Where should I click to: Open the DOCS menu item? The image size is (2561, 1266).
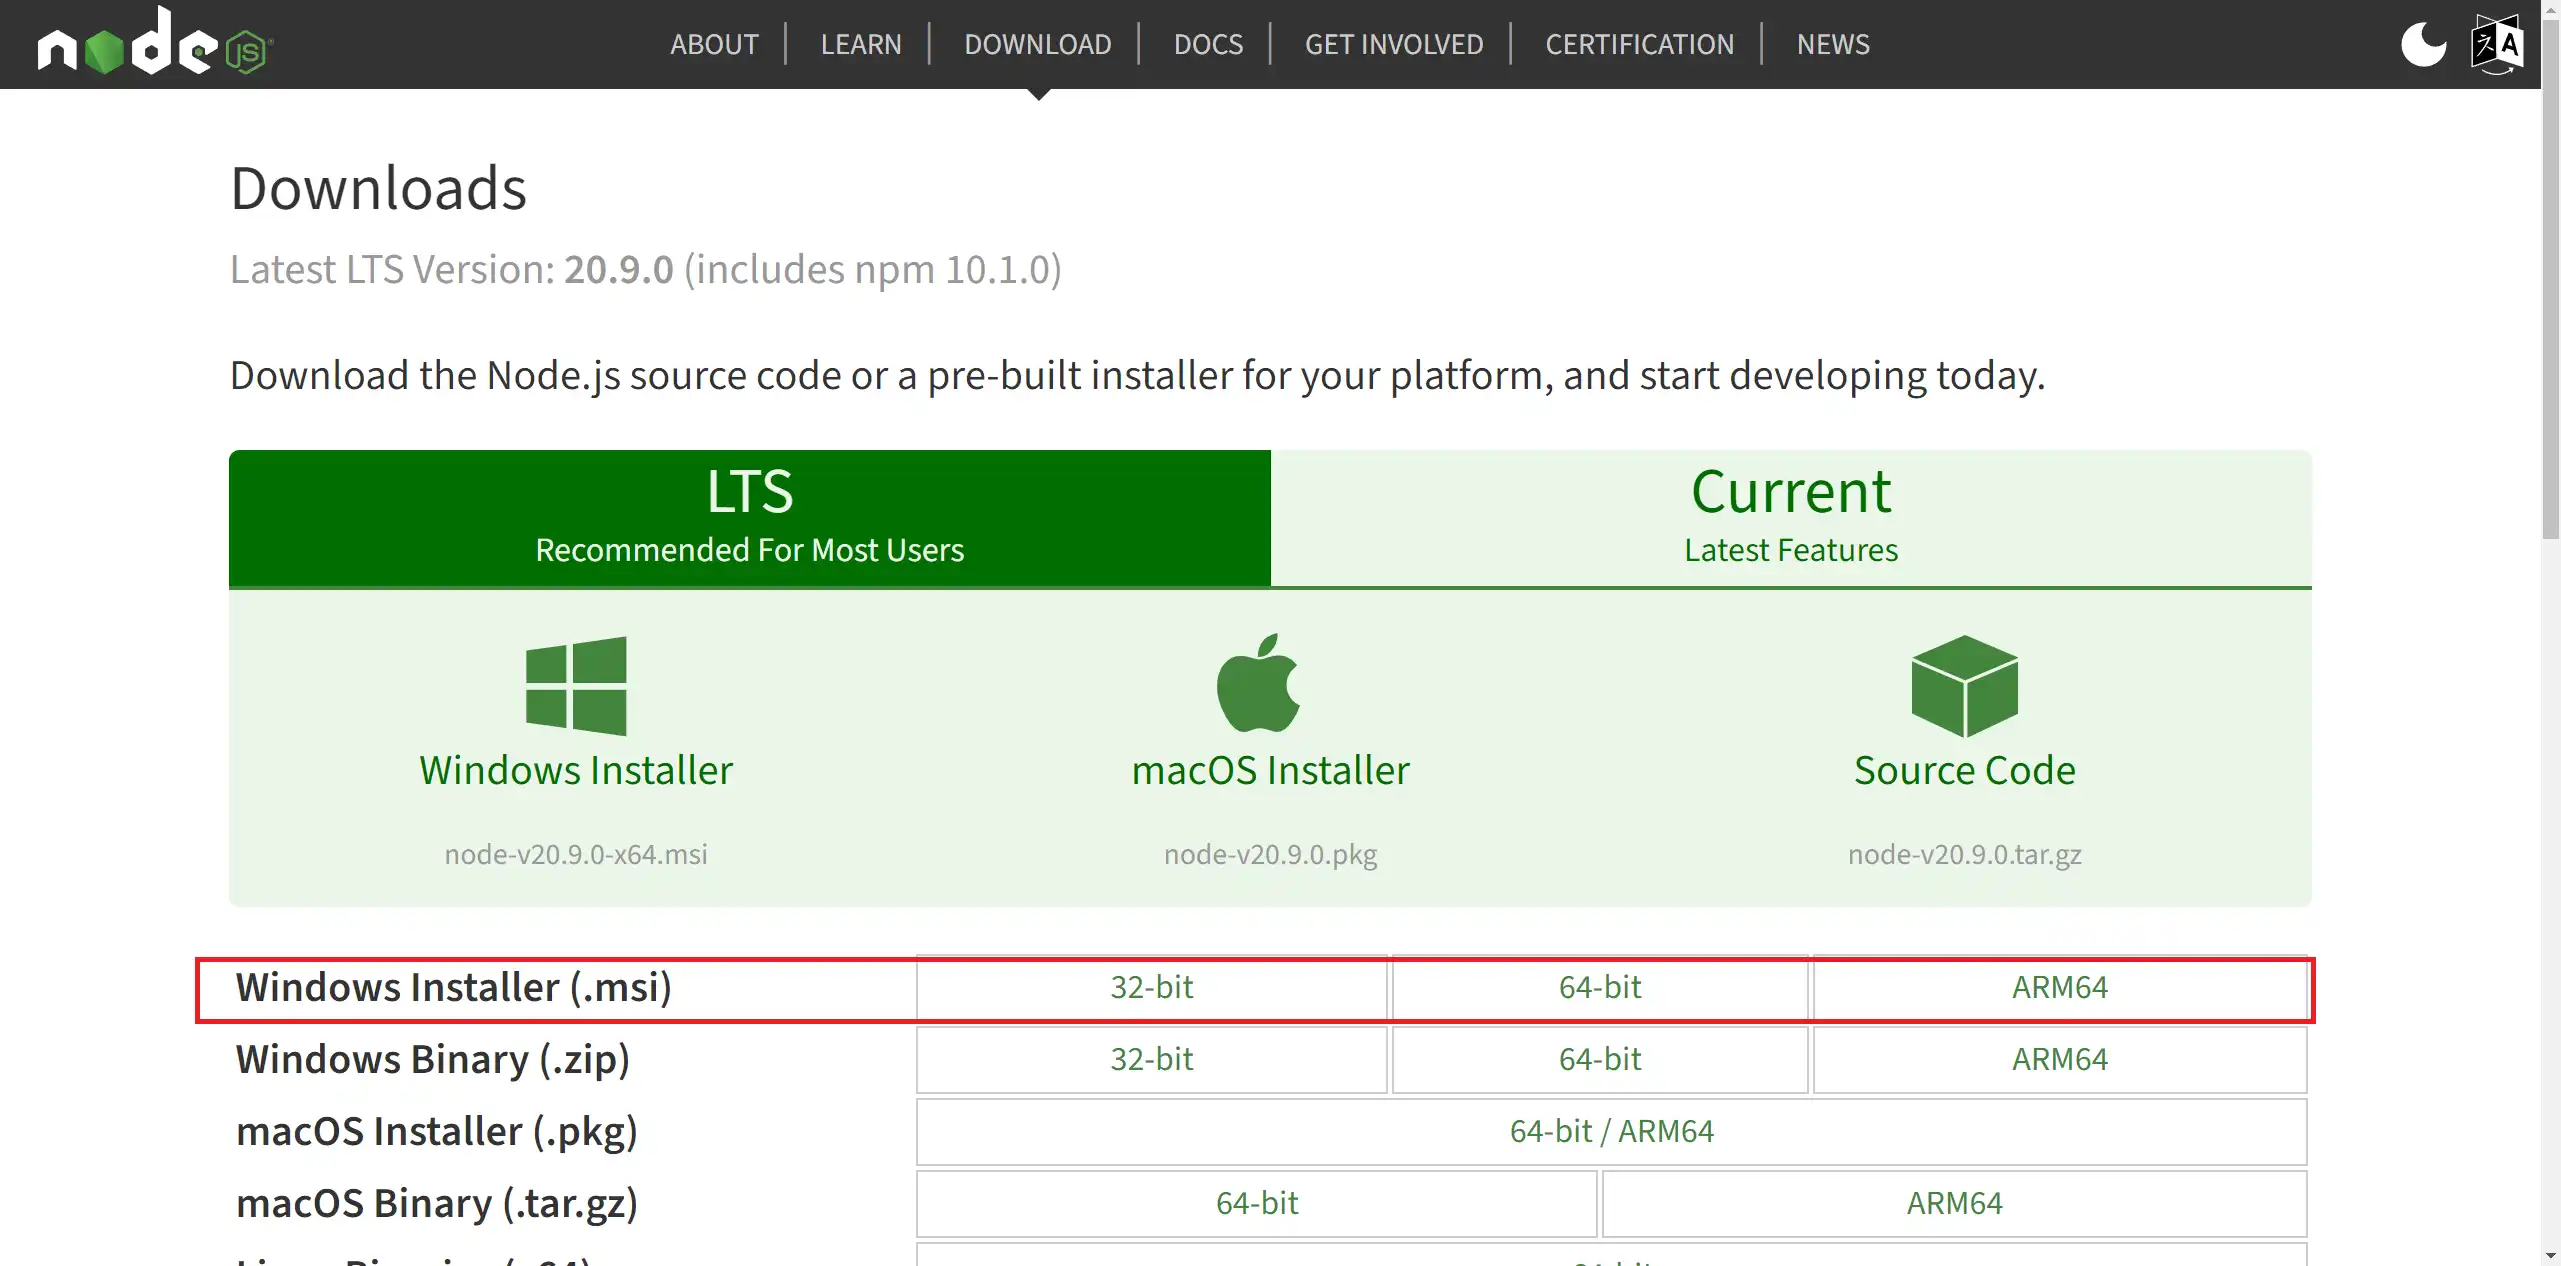click(x=1208, y=44)
